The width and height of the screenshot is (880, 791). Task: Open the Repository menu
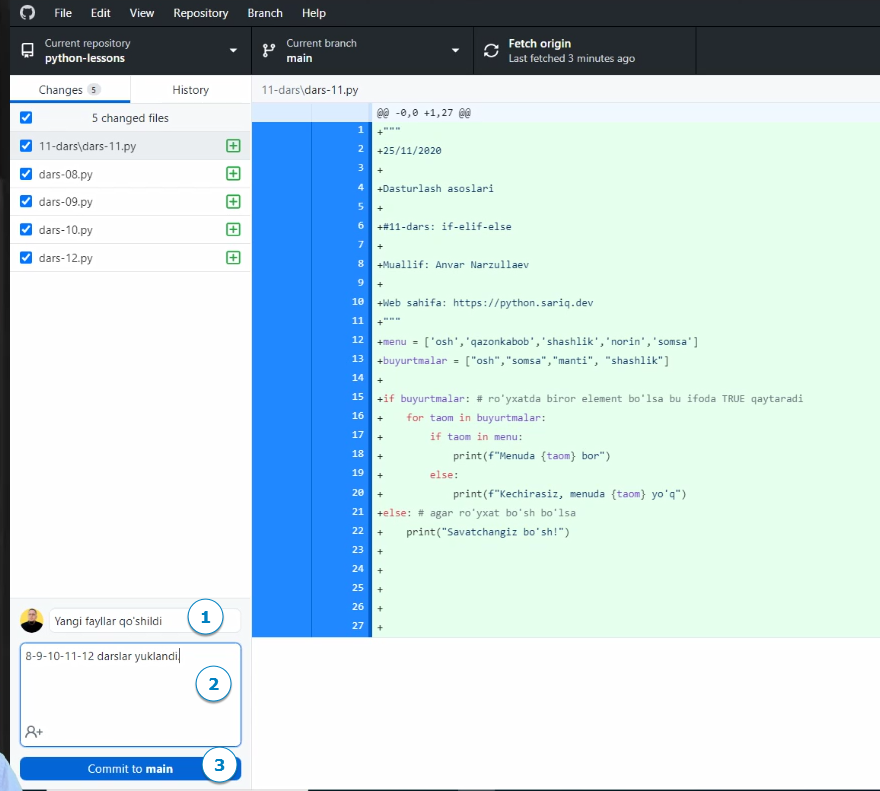(200, 13)
